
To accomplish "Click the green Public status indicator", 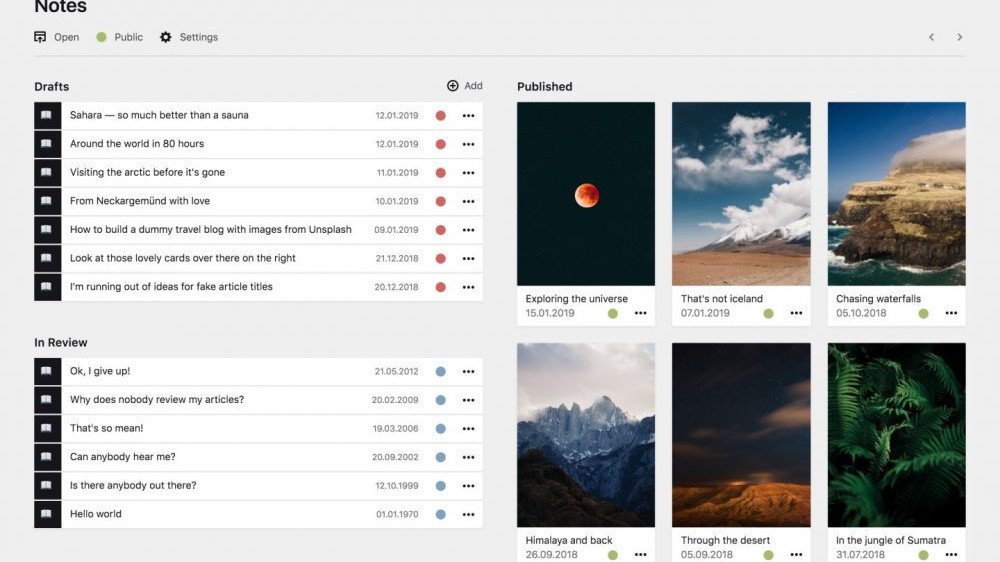I will (x=101, y=37).
